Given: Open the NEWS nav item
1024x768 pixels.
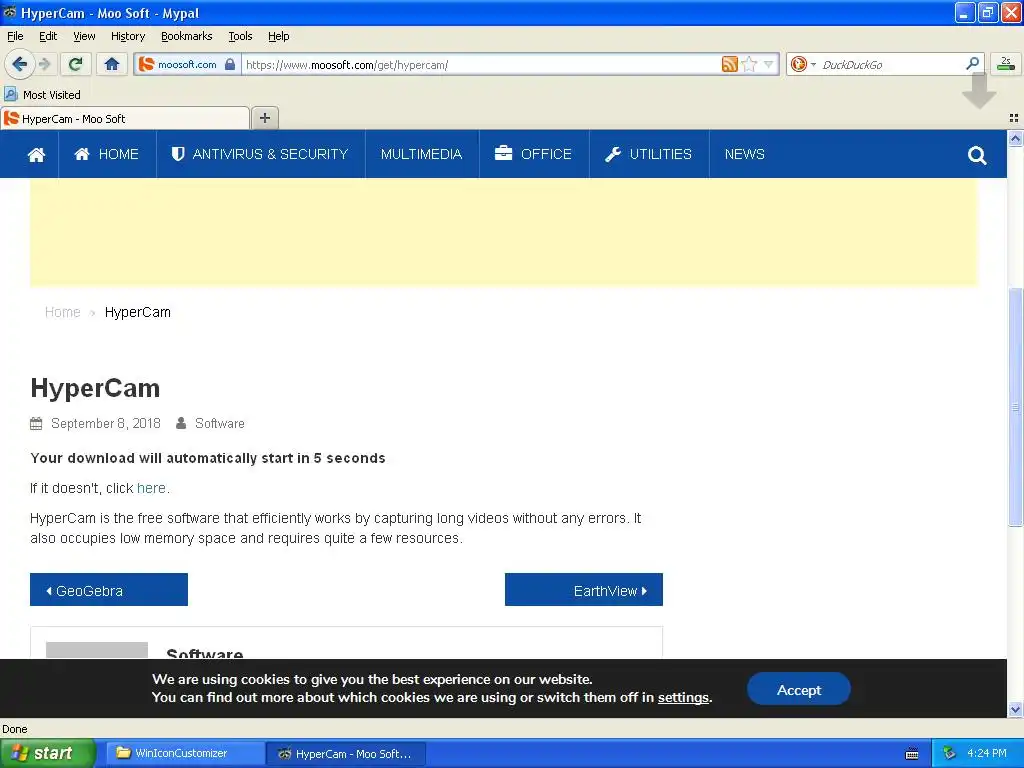Looking at the screenshot, I should (744, 154).
